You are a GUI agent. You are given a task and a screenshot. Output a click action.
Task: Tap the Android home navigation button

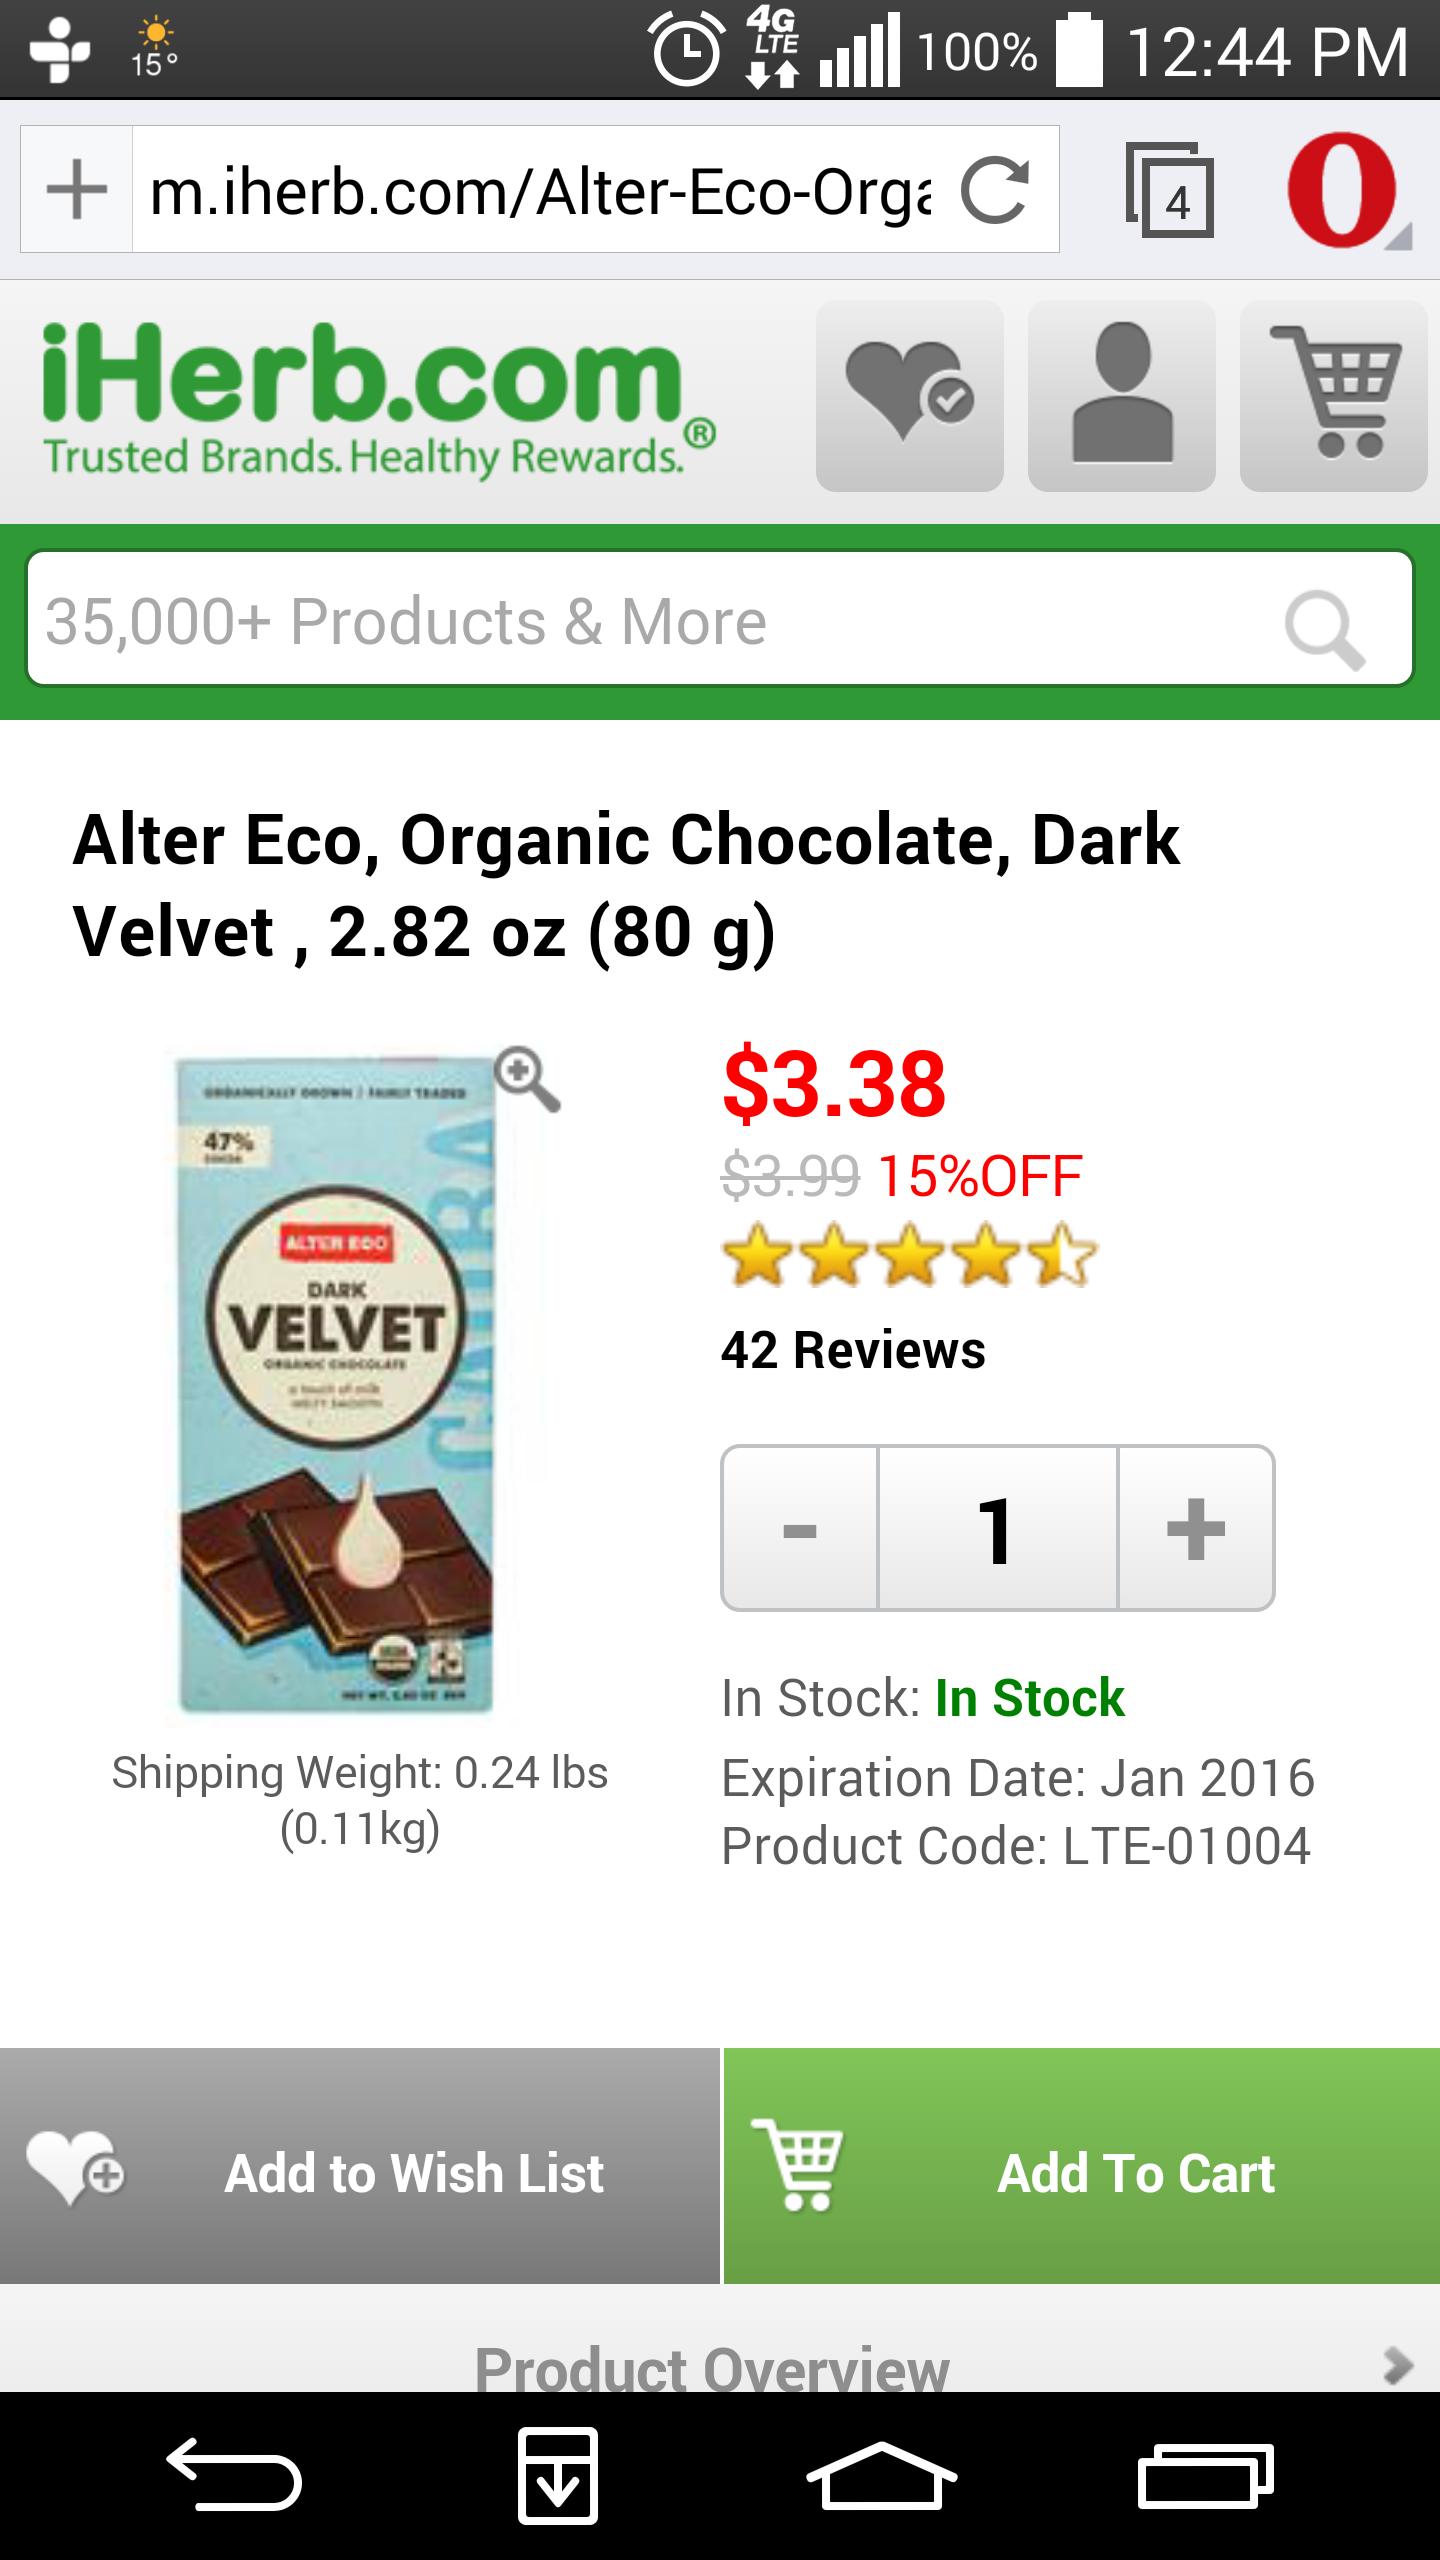pyautogui.click(x=881, y=2476)
